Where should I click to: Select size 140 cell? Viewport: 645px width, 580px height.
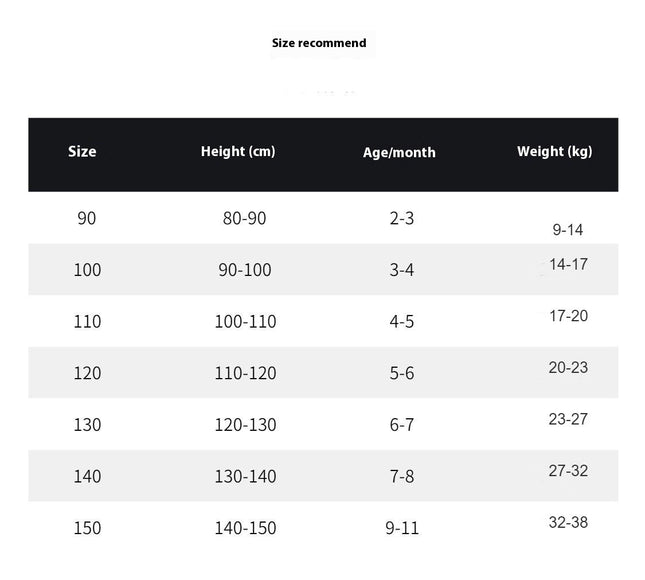click(87, 476)
